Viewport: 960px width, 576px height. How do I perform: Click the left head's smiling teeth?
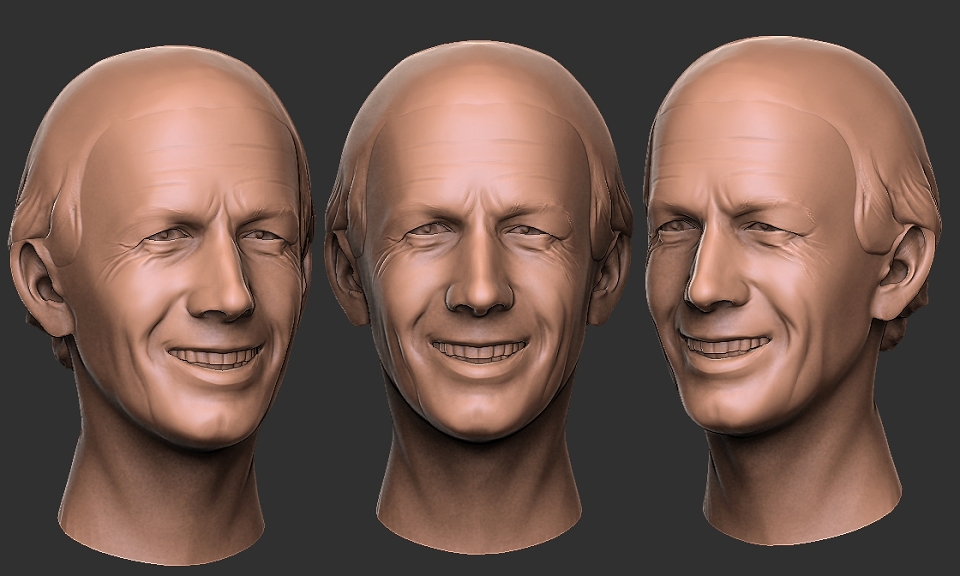pyautogui.click(x=216, y=356)
